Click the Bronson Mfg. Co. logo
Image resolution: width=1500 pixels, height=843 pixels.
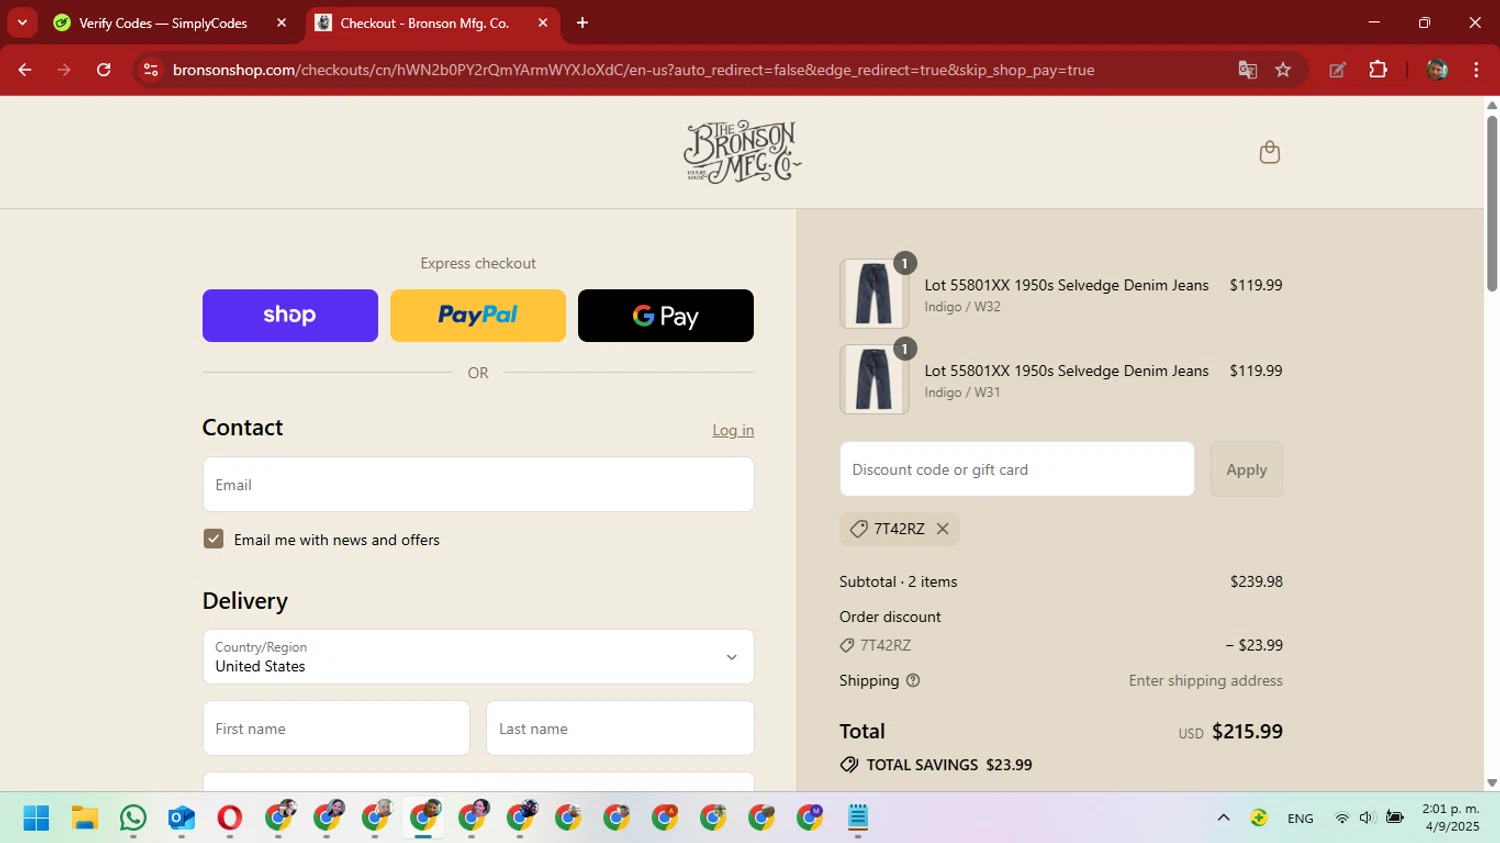click(742, 152)
